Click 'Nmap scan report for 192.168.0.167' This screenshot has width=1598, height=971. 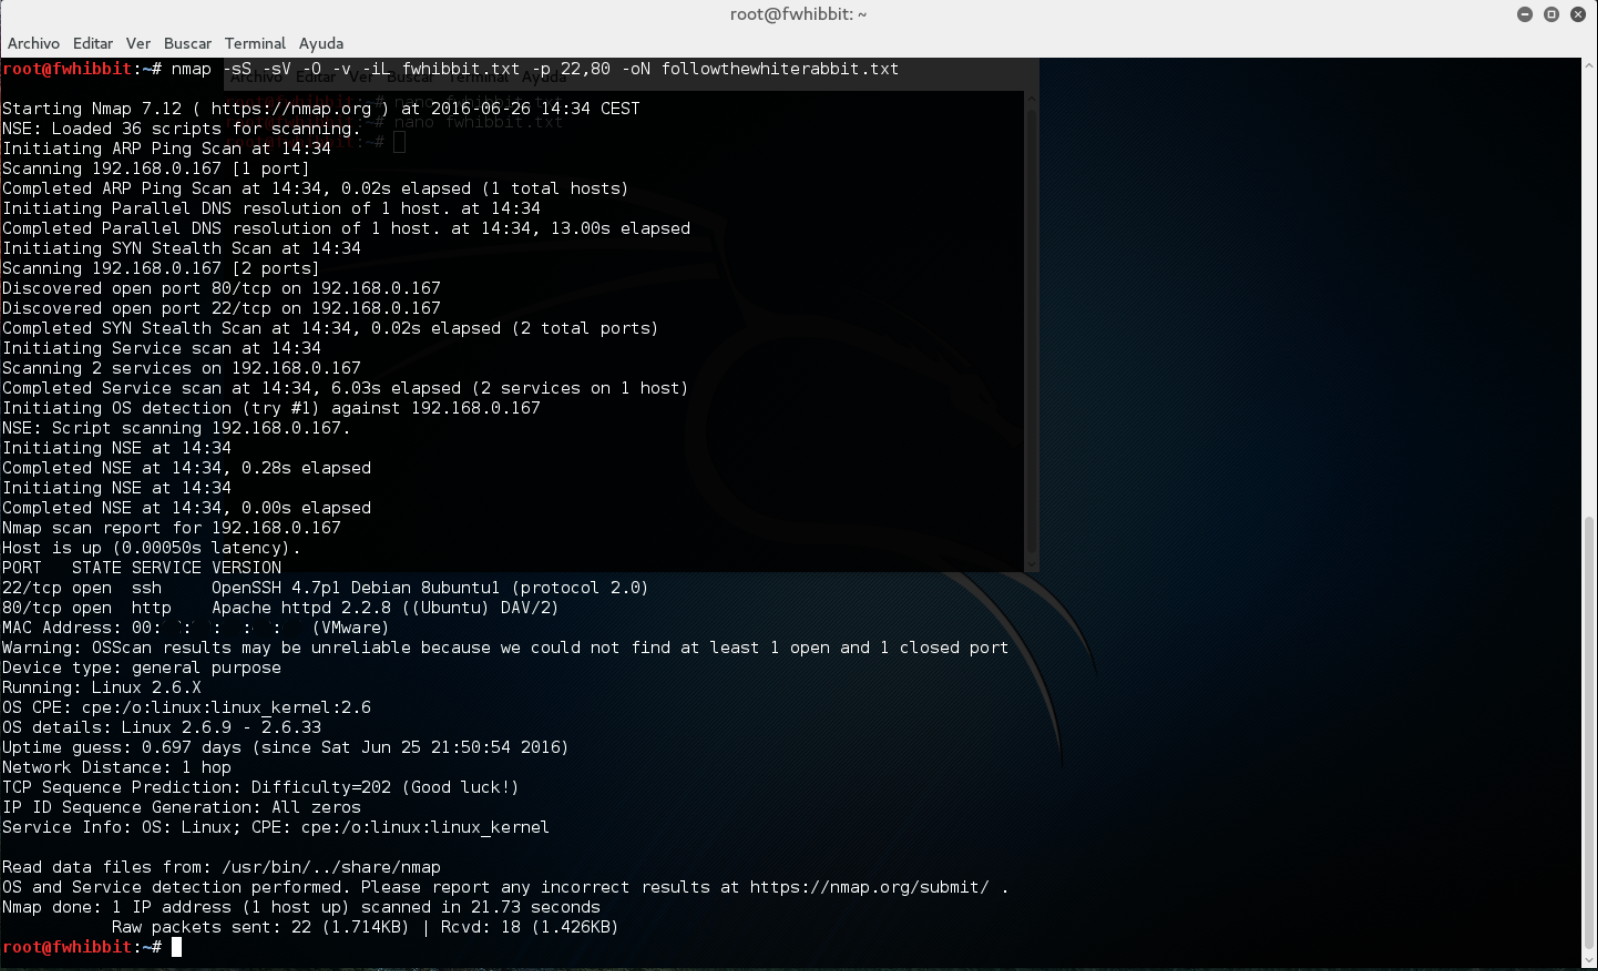(x=171, y=528)
